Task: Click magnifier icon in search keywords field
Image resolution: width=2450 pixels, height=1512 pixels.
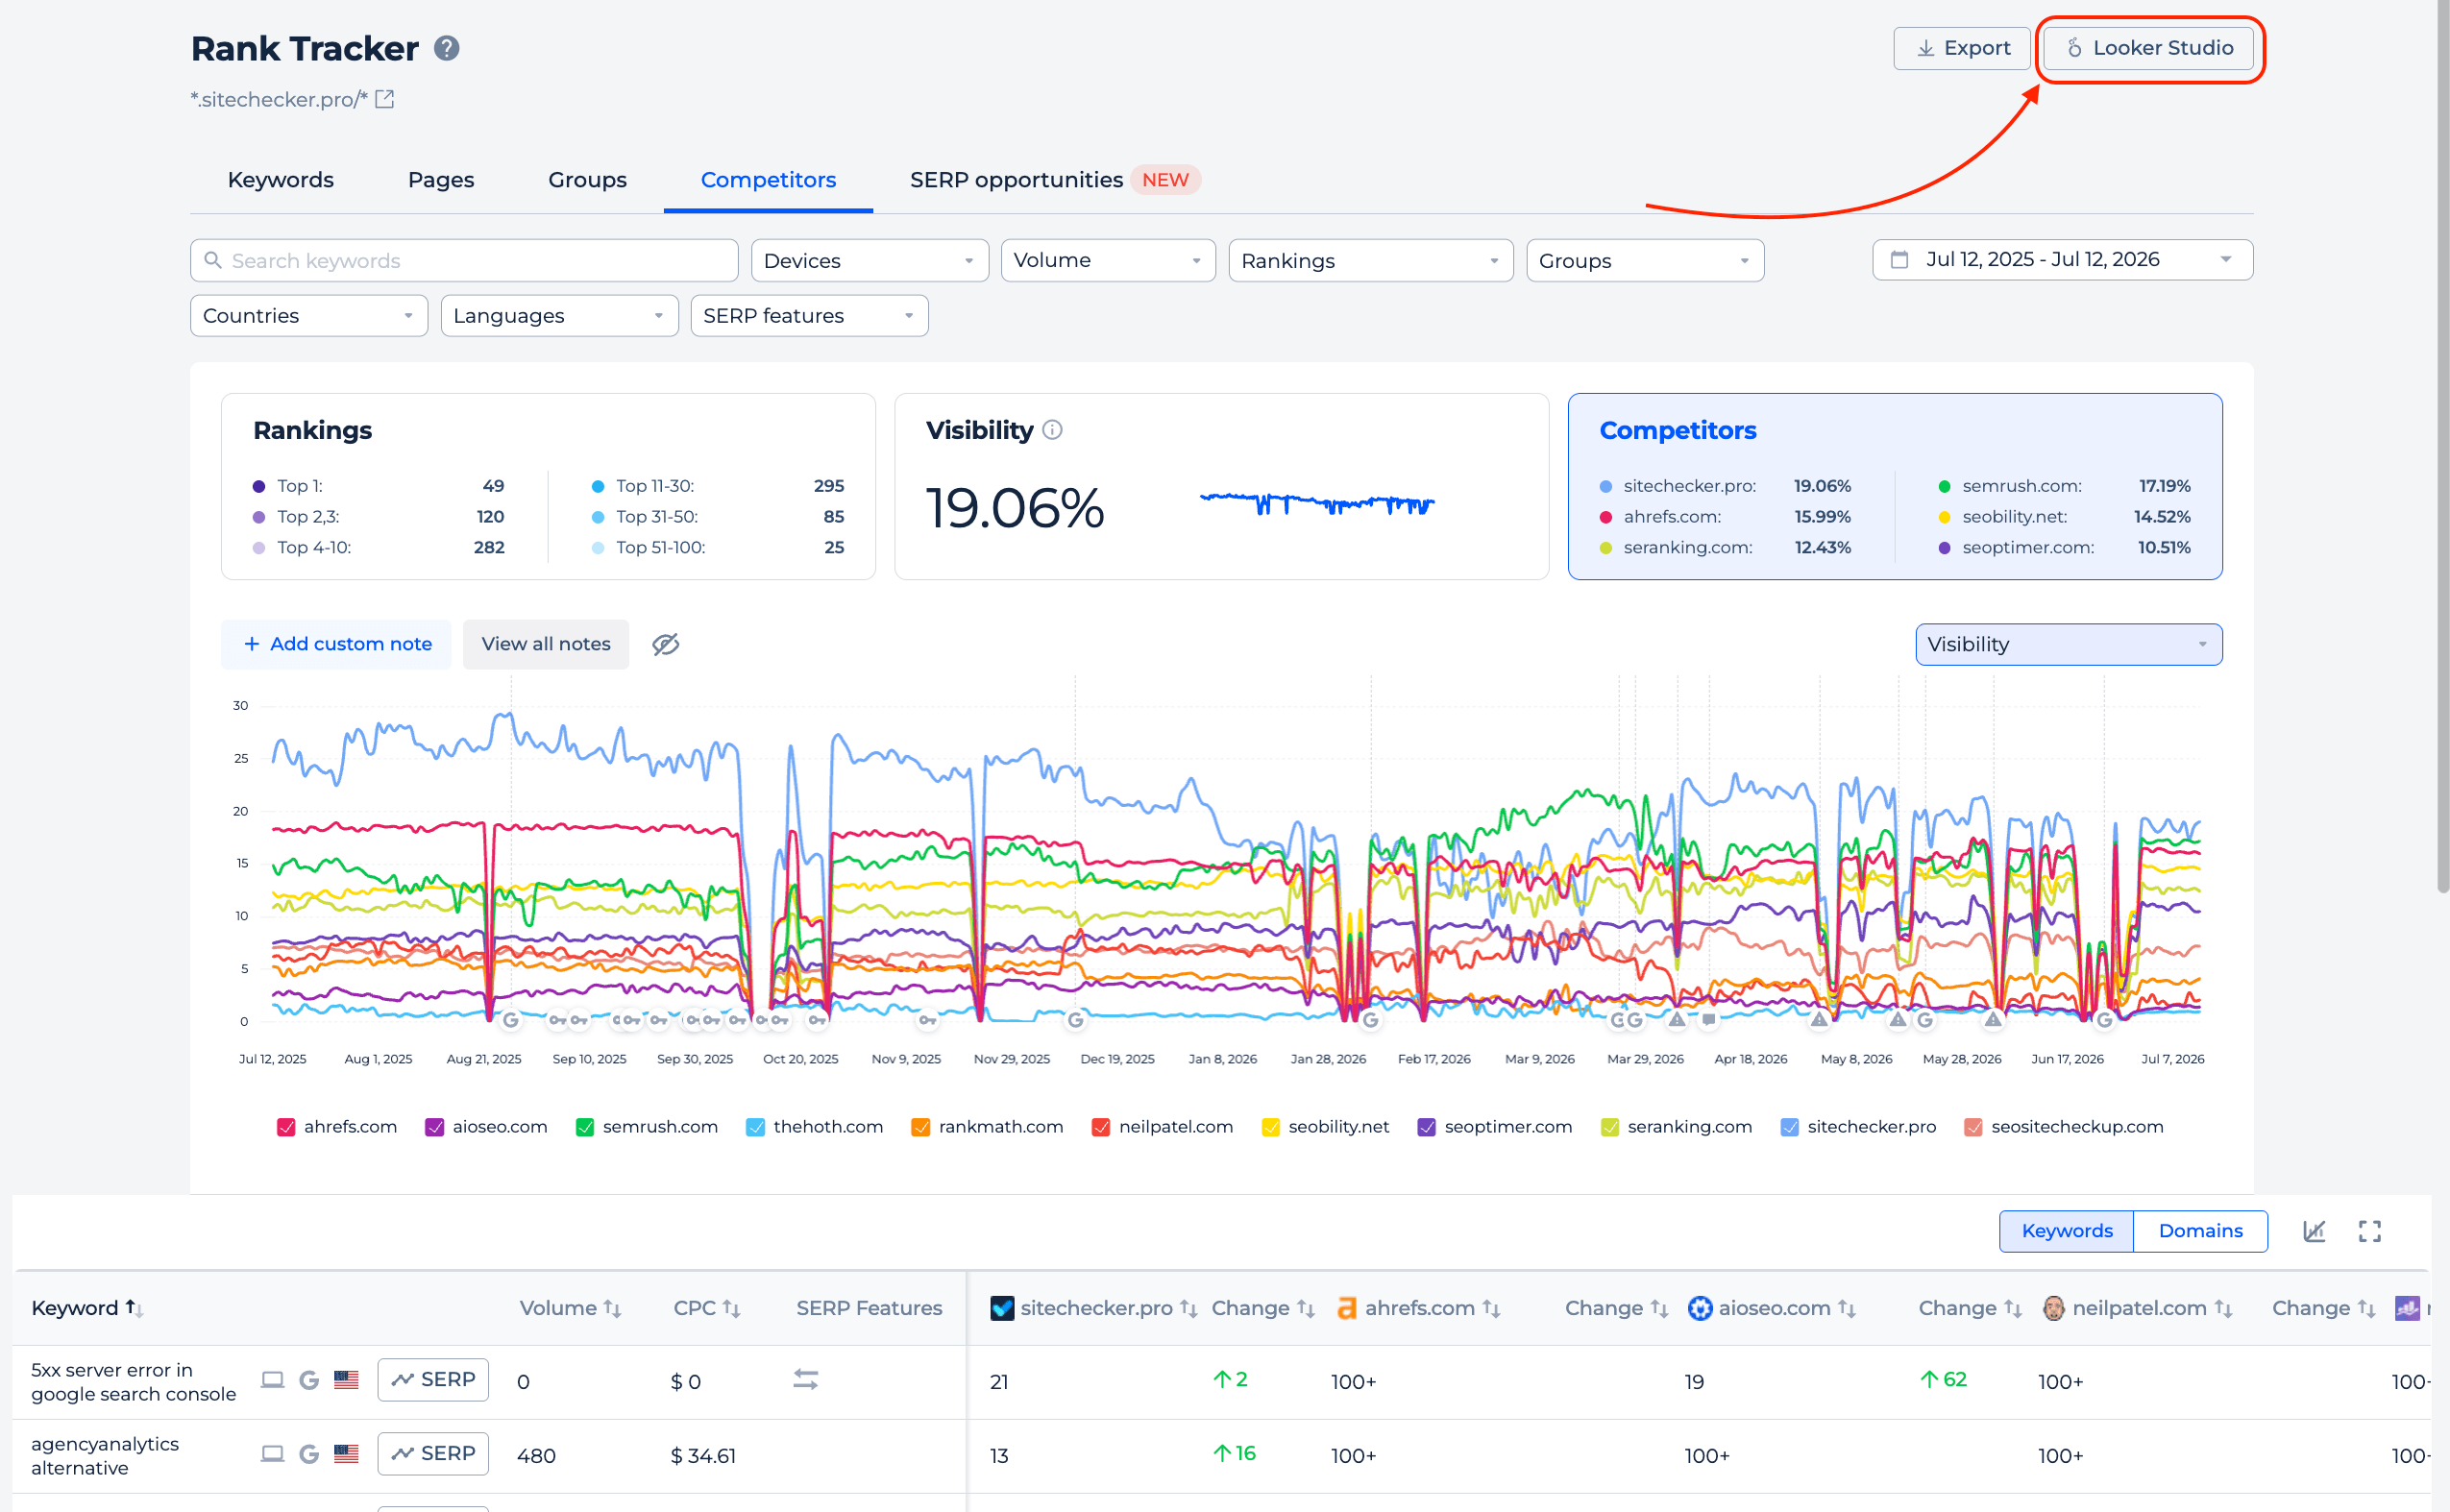Action: point(212,260)
